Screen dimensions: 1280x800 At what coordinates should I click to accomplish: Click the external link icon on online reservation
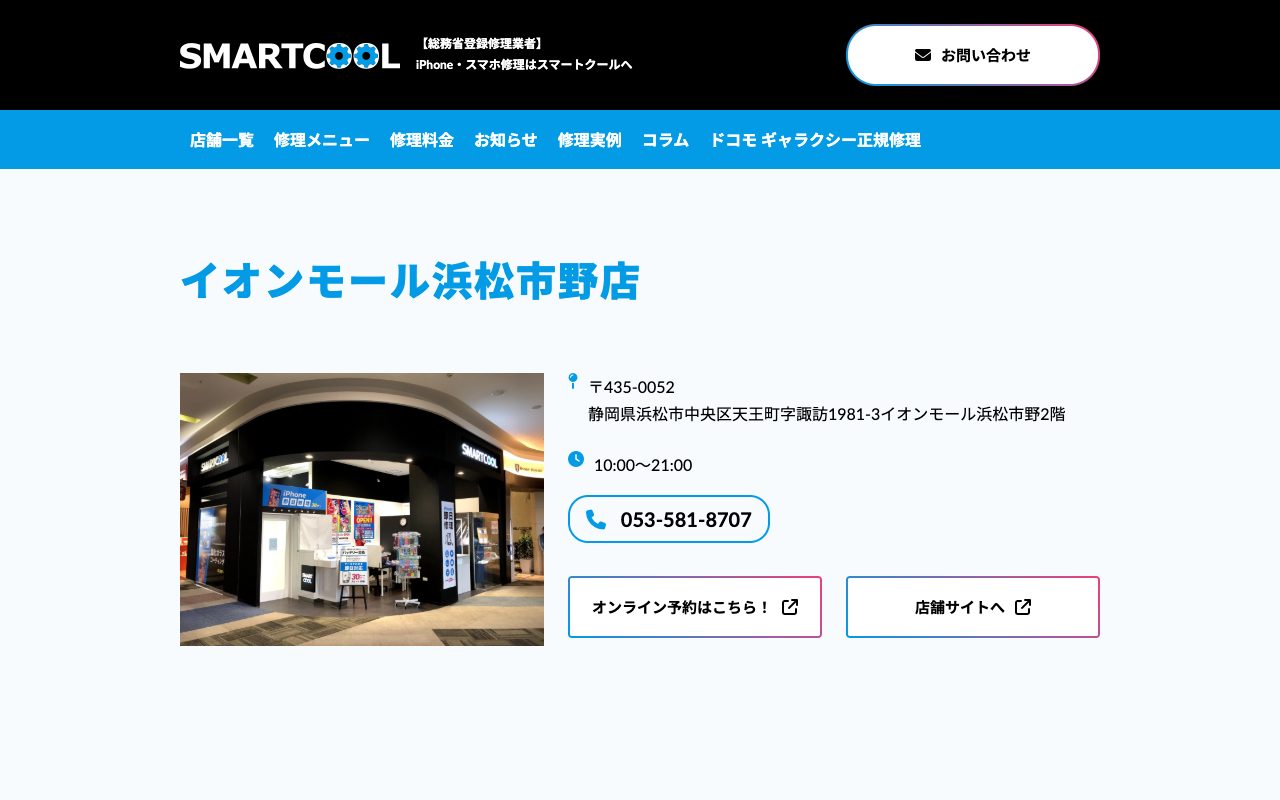click(790, 607)
